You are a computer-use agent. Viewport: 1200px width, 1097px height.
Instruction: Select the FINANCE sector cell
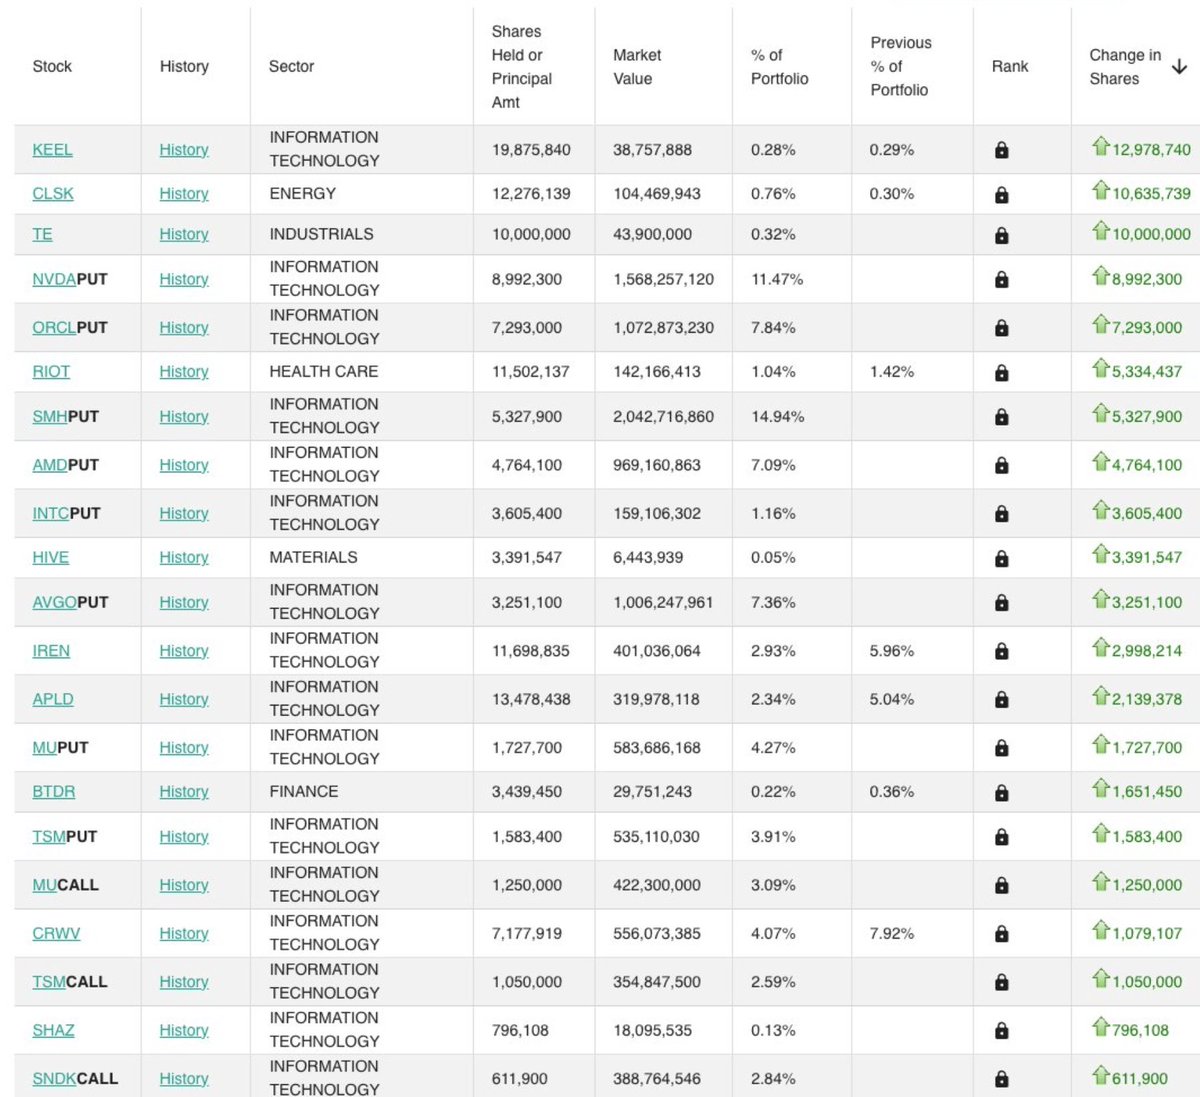coord(303,792)
